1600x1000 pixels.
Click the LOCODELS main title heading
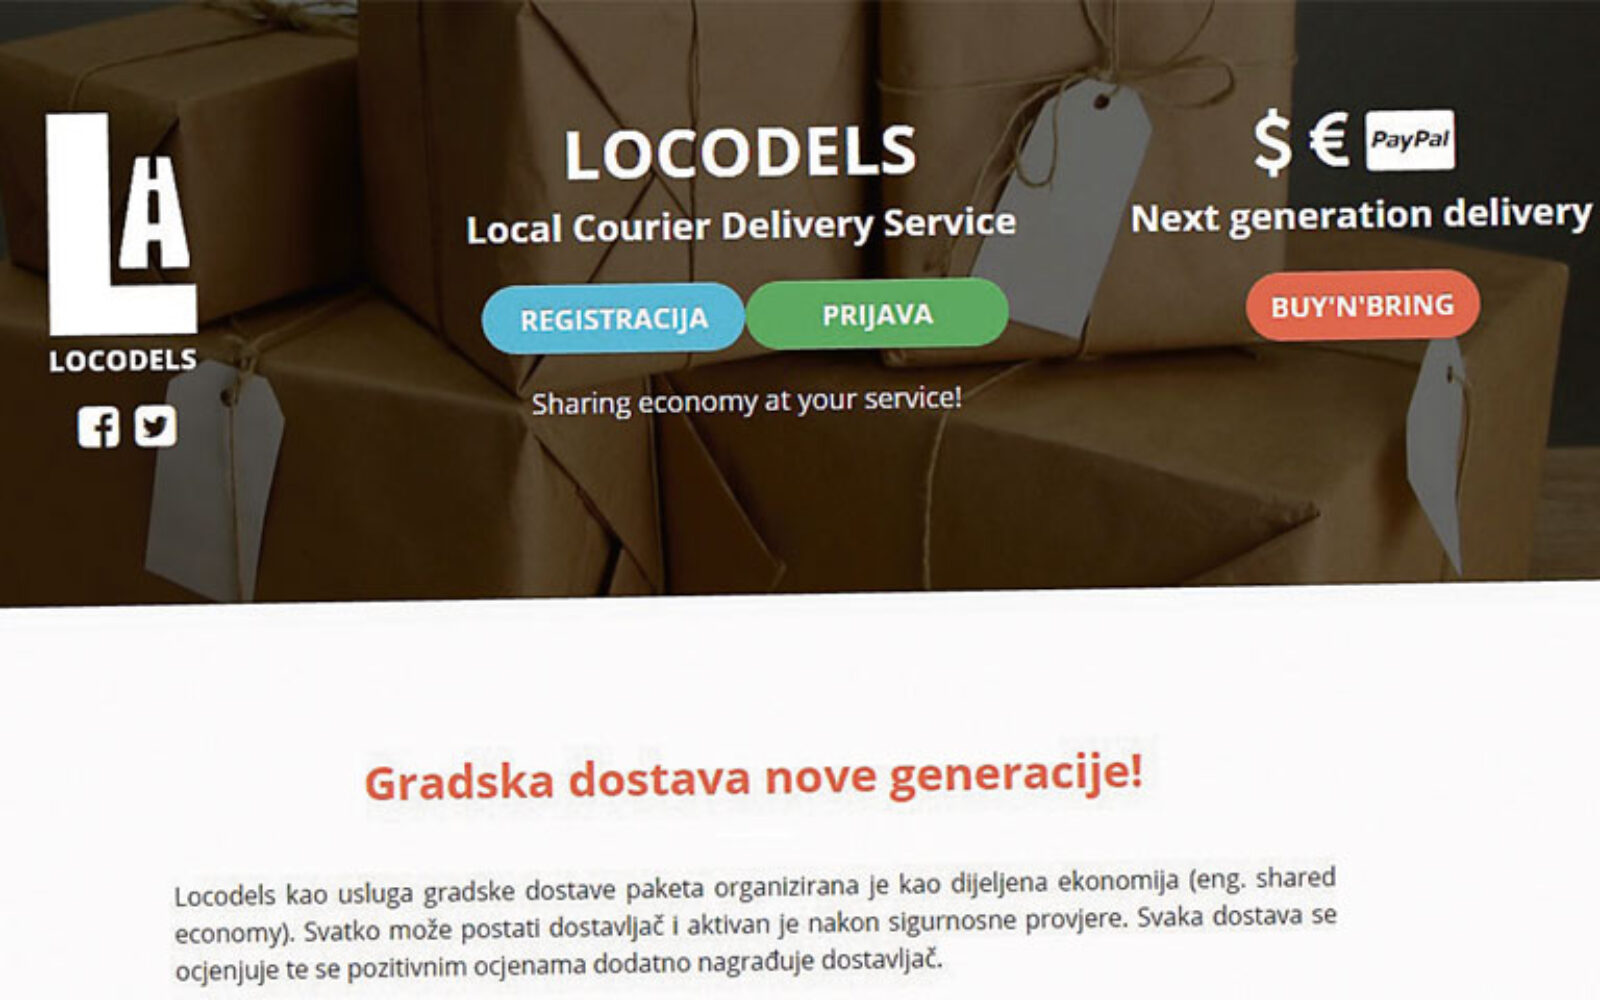[x=740, y=153]
